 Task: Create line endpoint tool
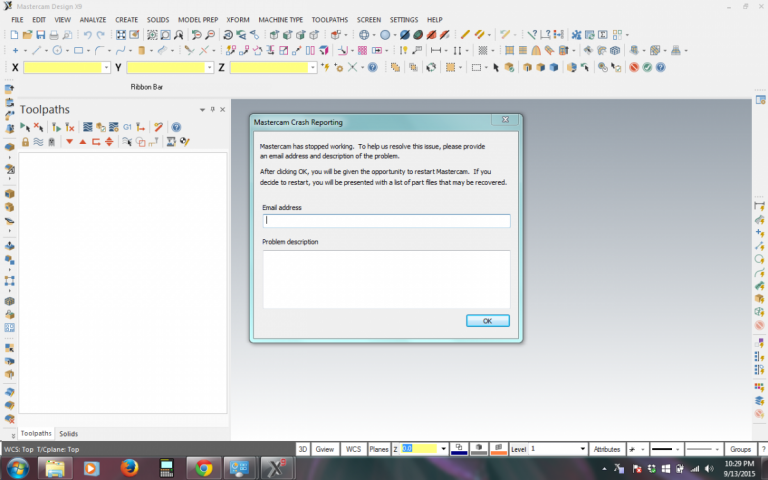point(36,50)
